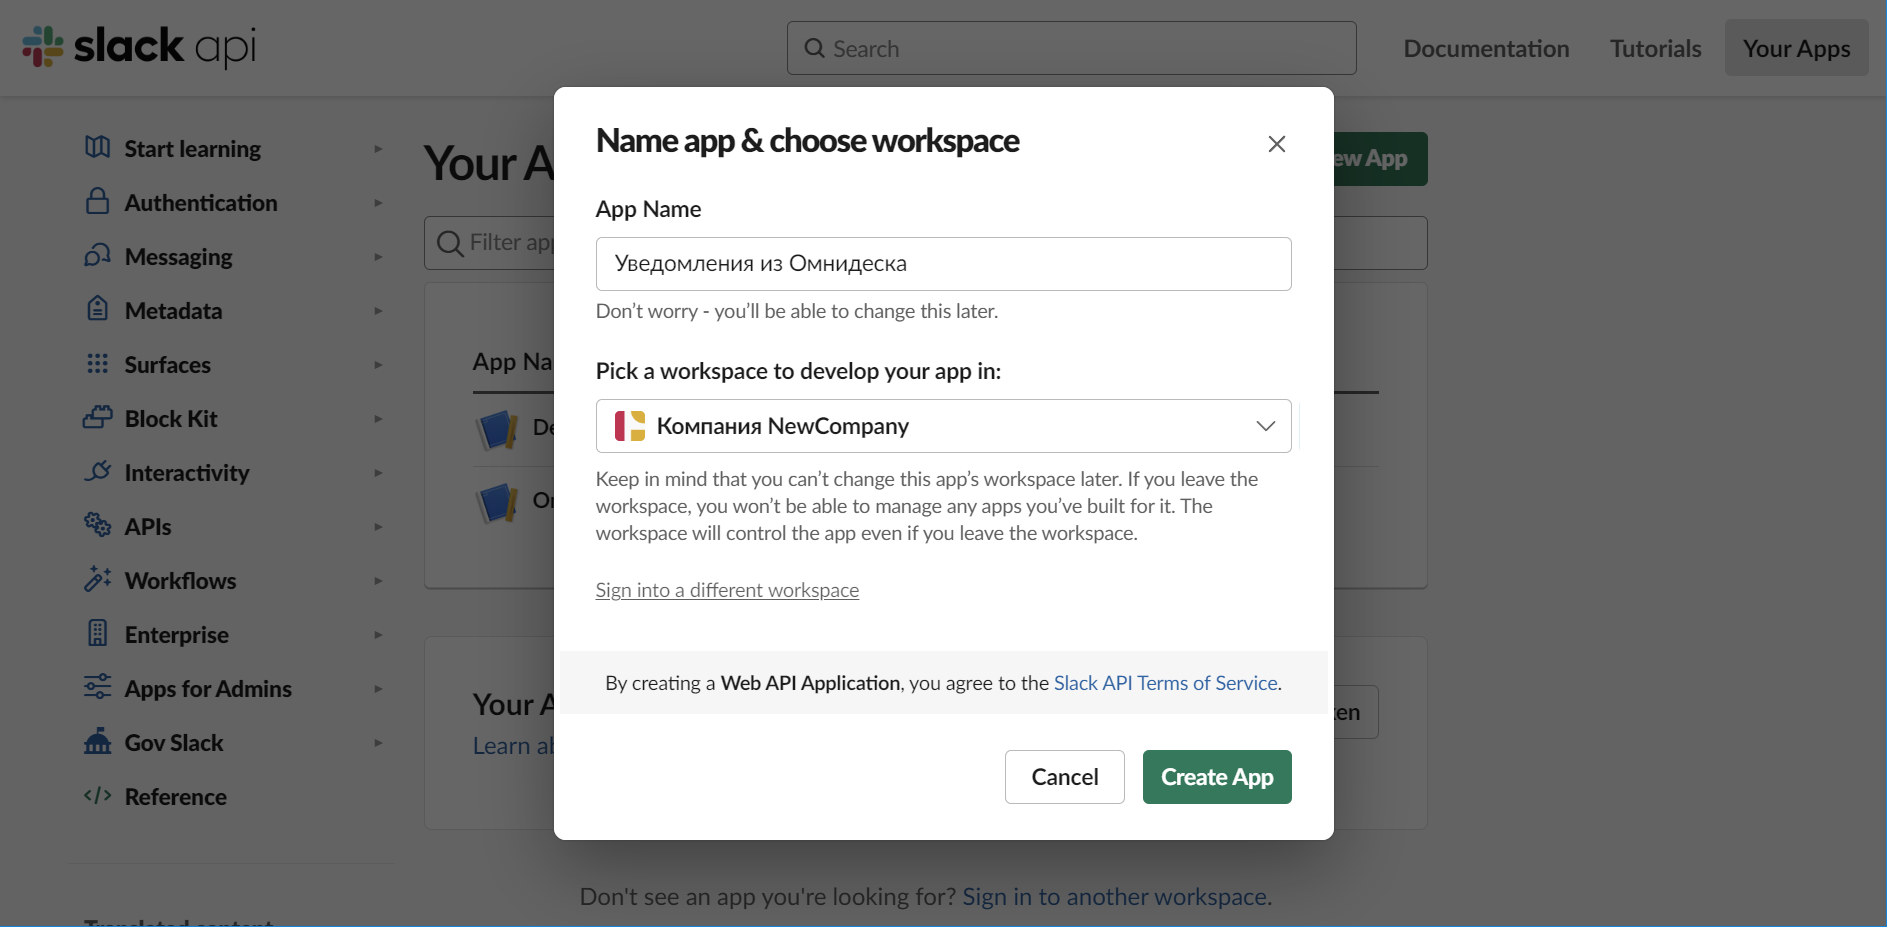Click the NewCompany workspace logo icon

pos(630,426)
